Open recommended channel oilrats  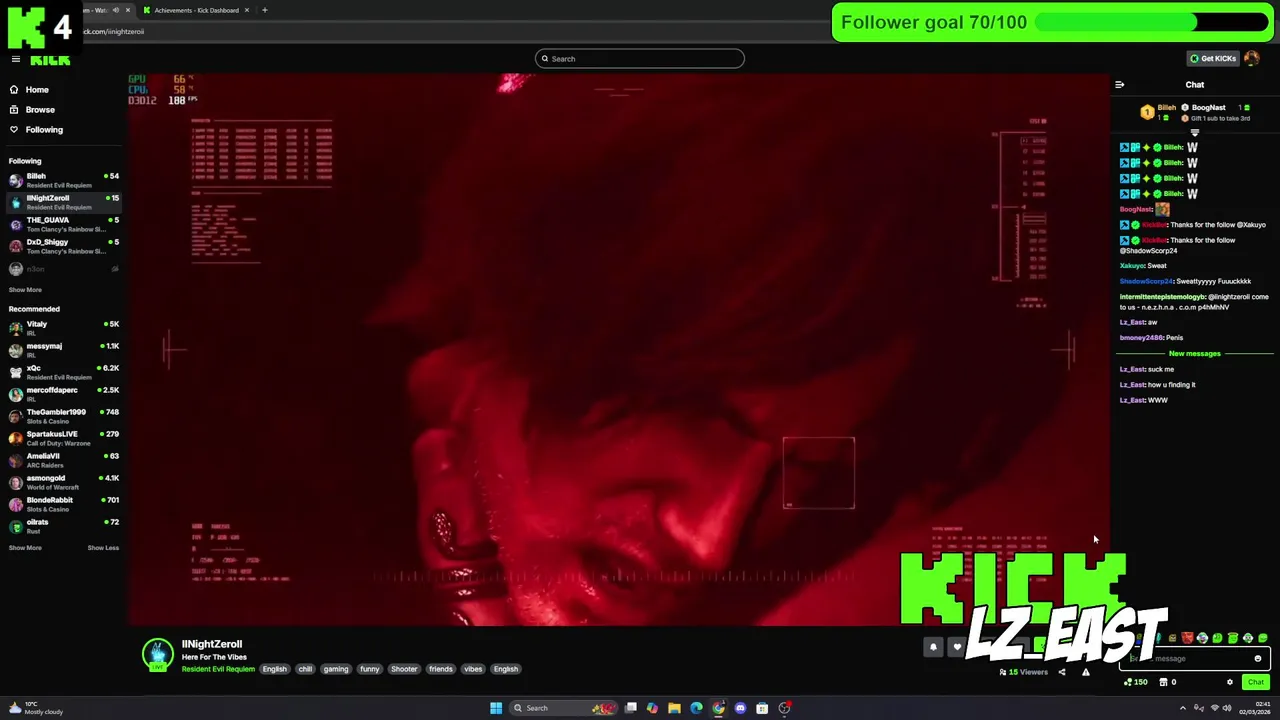click(62, 526)
